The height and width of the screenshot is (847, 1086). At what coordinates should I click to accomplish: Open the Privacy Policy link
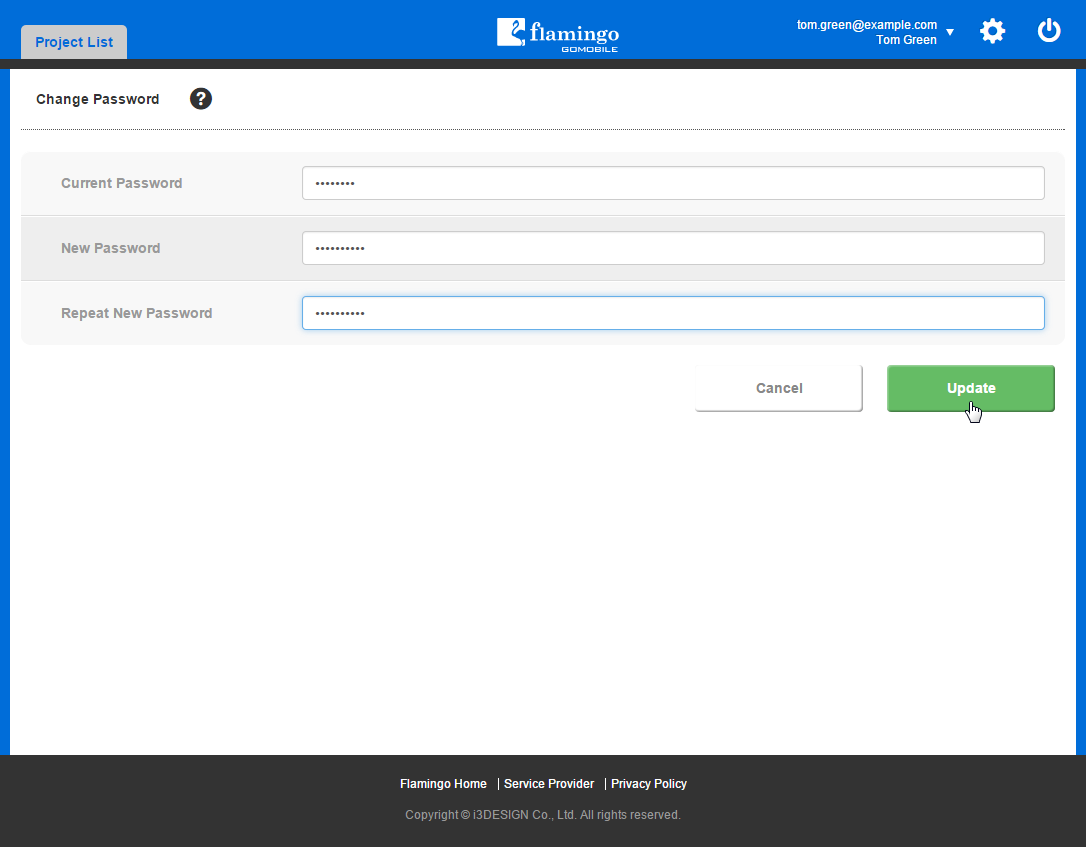(649, 784)
